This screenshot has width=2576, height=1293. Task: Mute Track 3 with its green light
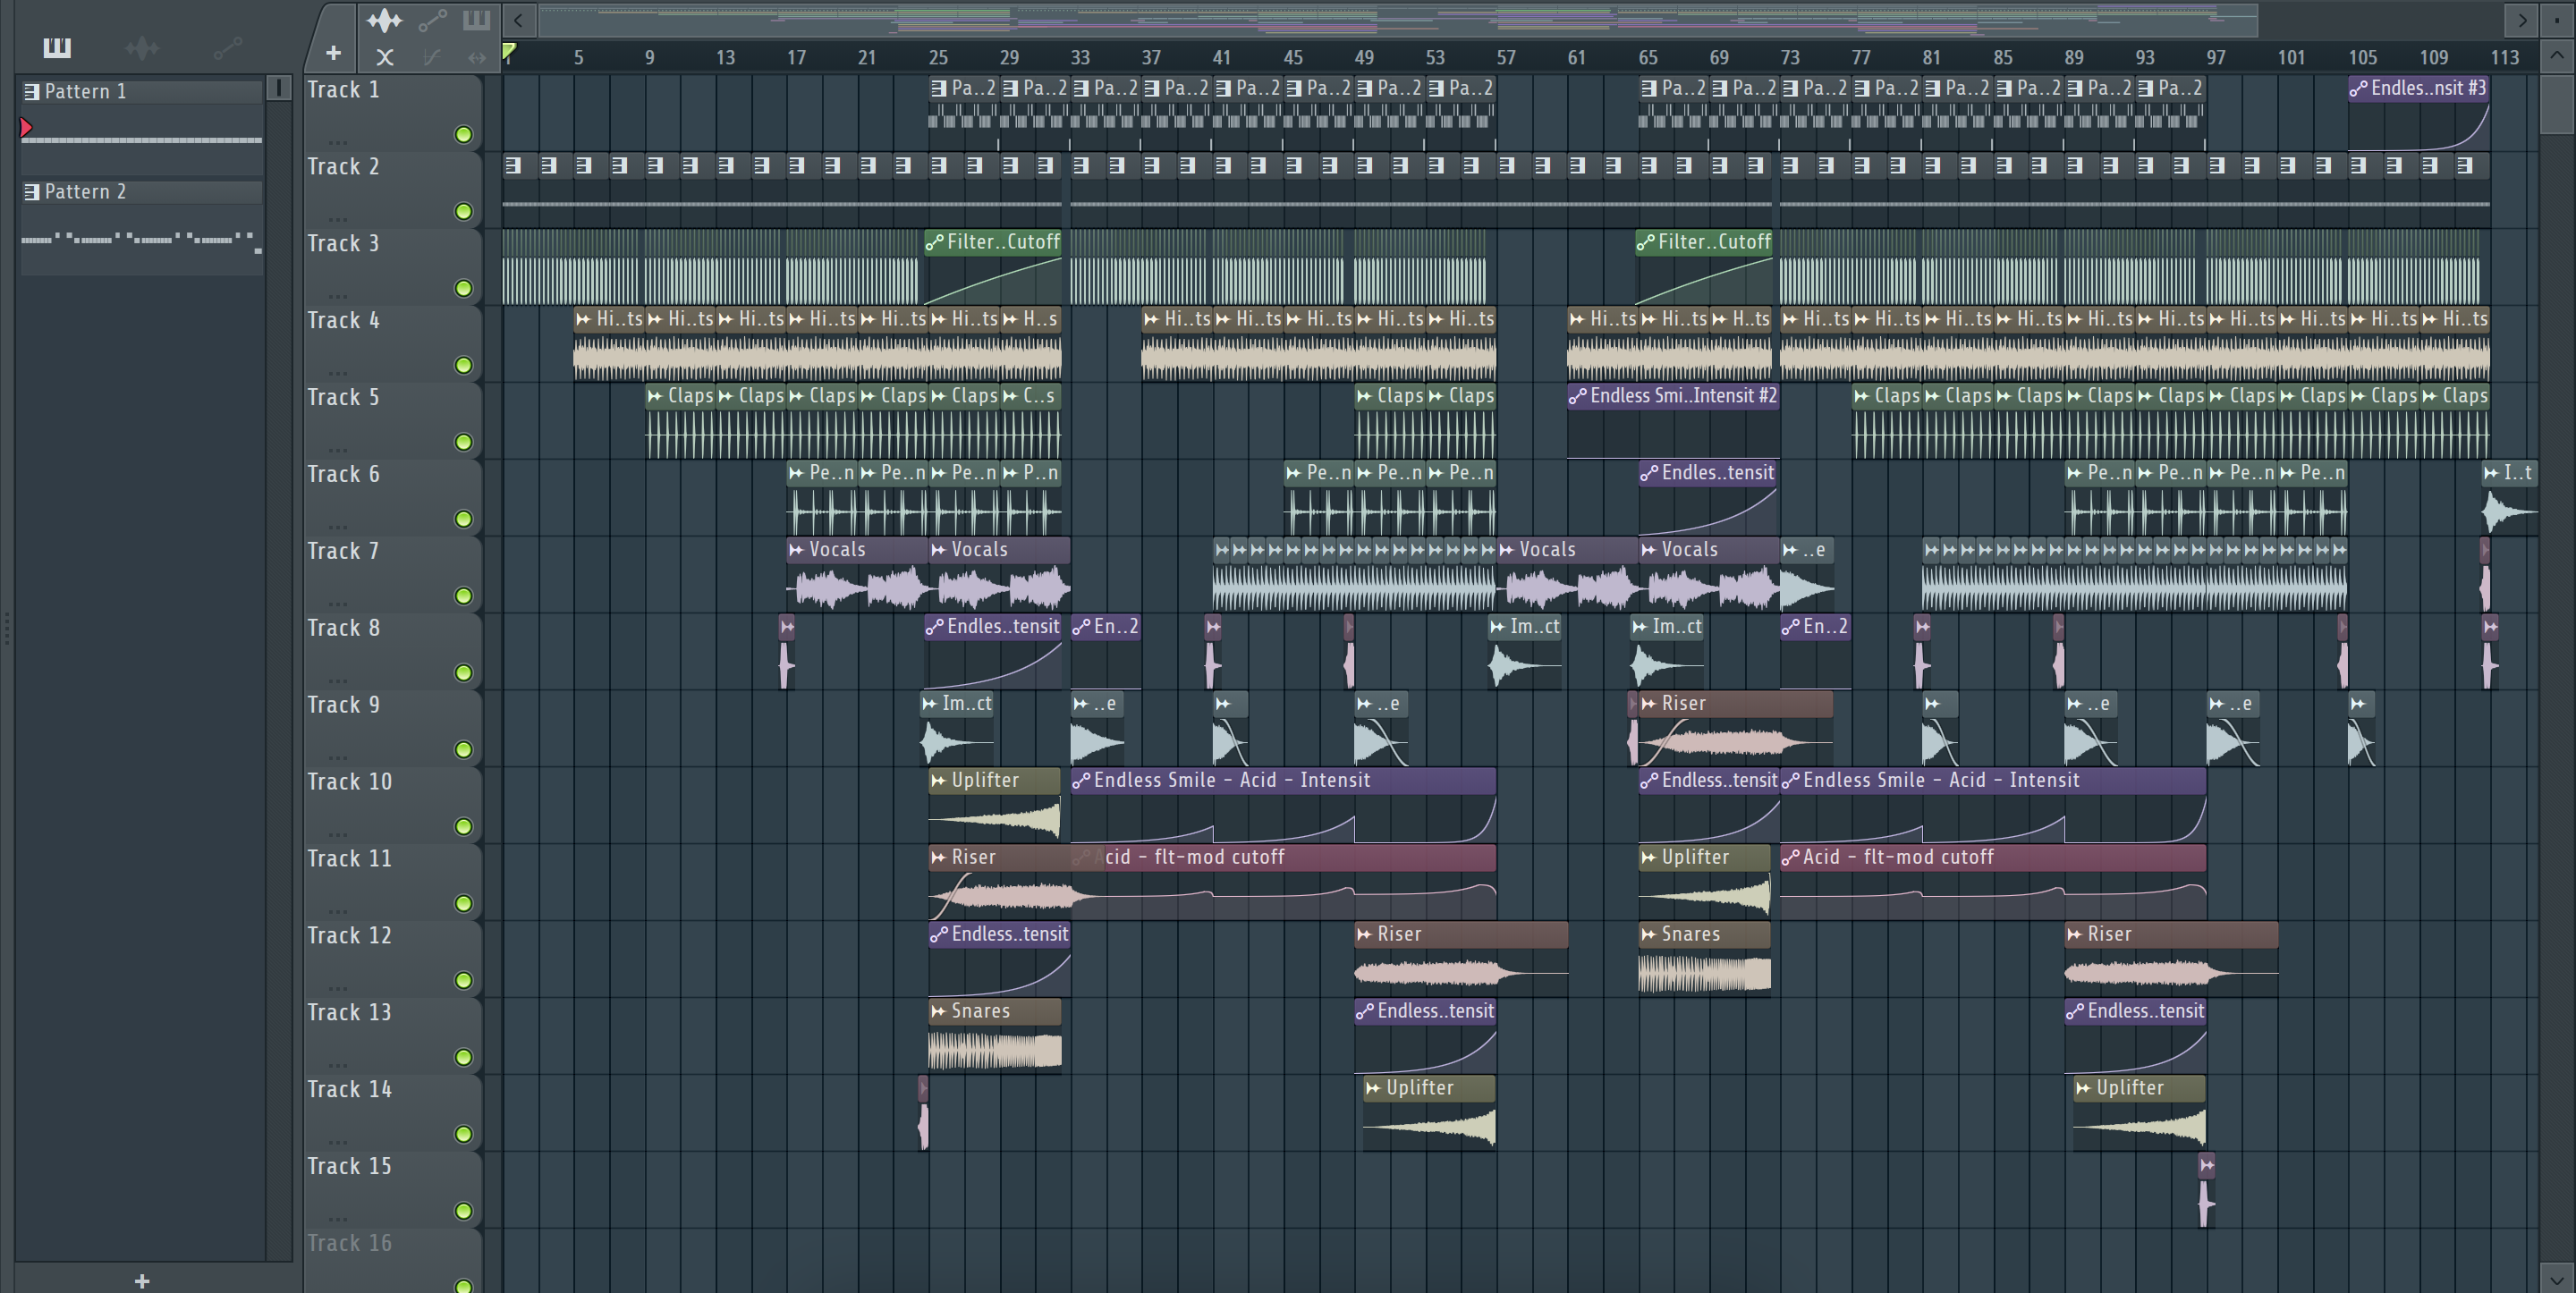(x=463, y=288)
